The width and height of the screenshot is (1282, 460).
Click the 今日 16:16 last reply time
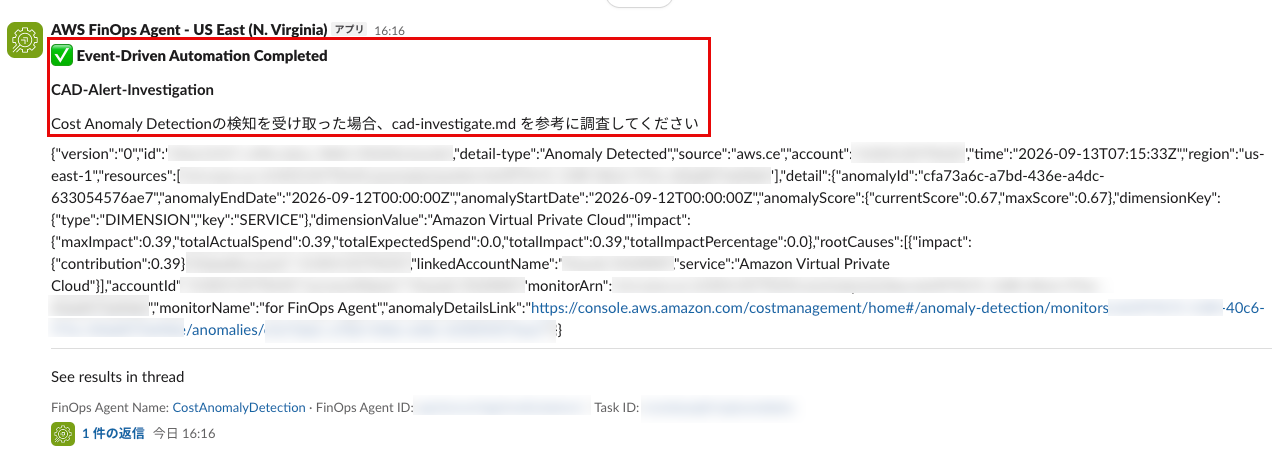pos(184,434)
